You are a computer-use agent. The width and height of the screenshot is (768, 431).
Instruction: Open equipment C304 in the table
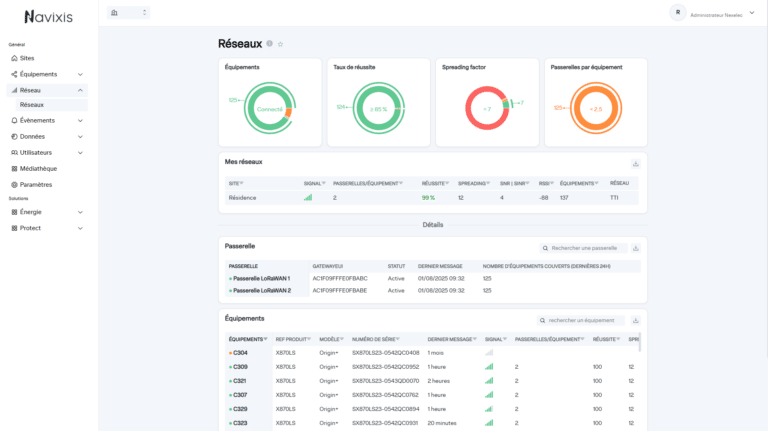[240, 353]
